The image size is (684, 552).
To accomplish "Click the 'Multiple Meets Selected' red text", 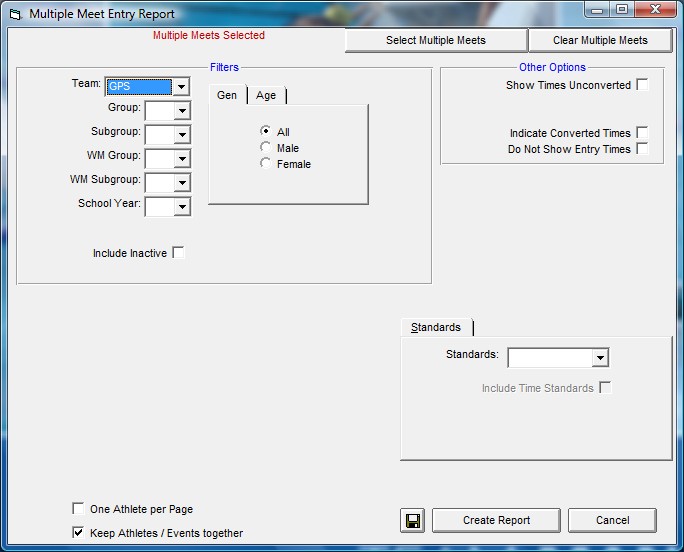I will point(209,35).
